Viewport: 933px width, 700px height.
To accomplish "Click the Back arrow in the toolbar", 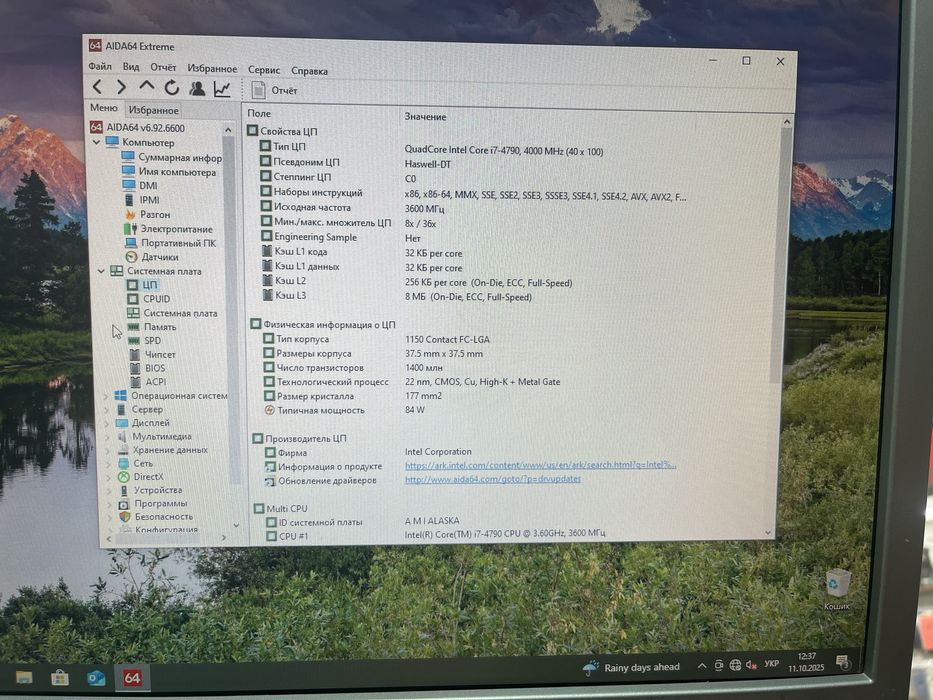I will tap(98, 88).
